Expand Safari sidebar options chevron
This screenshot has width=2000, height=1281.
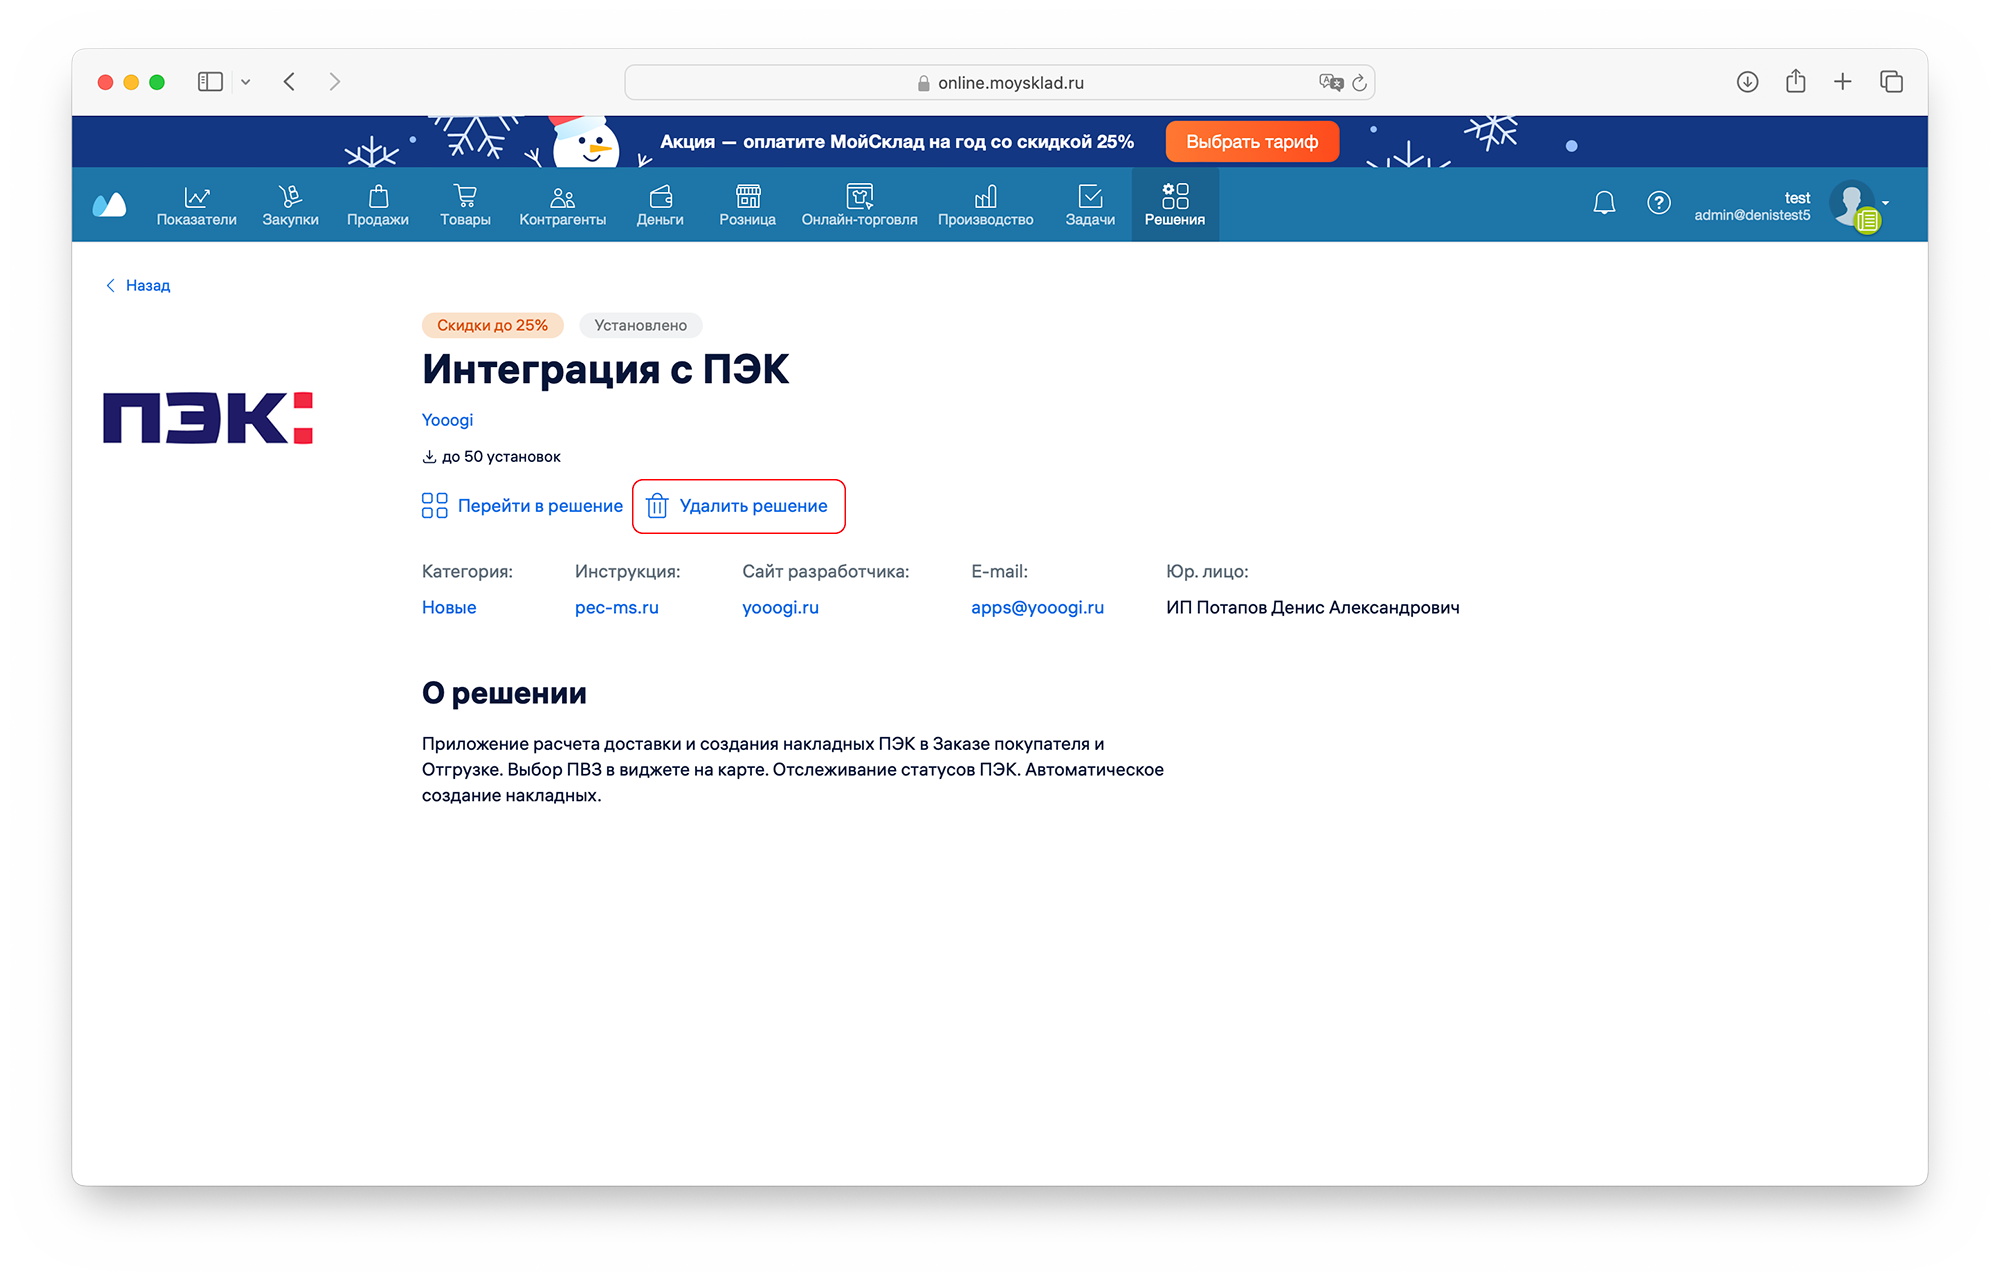pyautogui.click(x=246, y=82)
